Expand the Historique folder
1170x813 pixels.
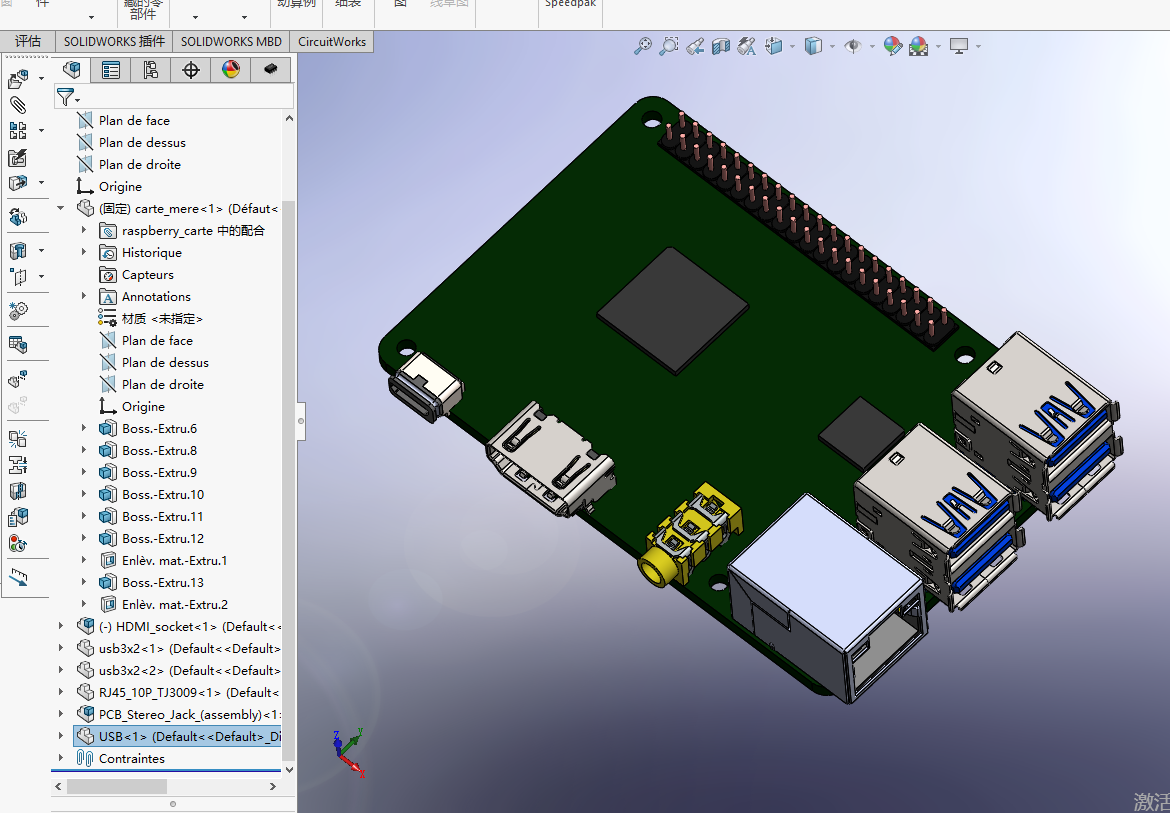click(x=84, y=253)
